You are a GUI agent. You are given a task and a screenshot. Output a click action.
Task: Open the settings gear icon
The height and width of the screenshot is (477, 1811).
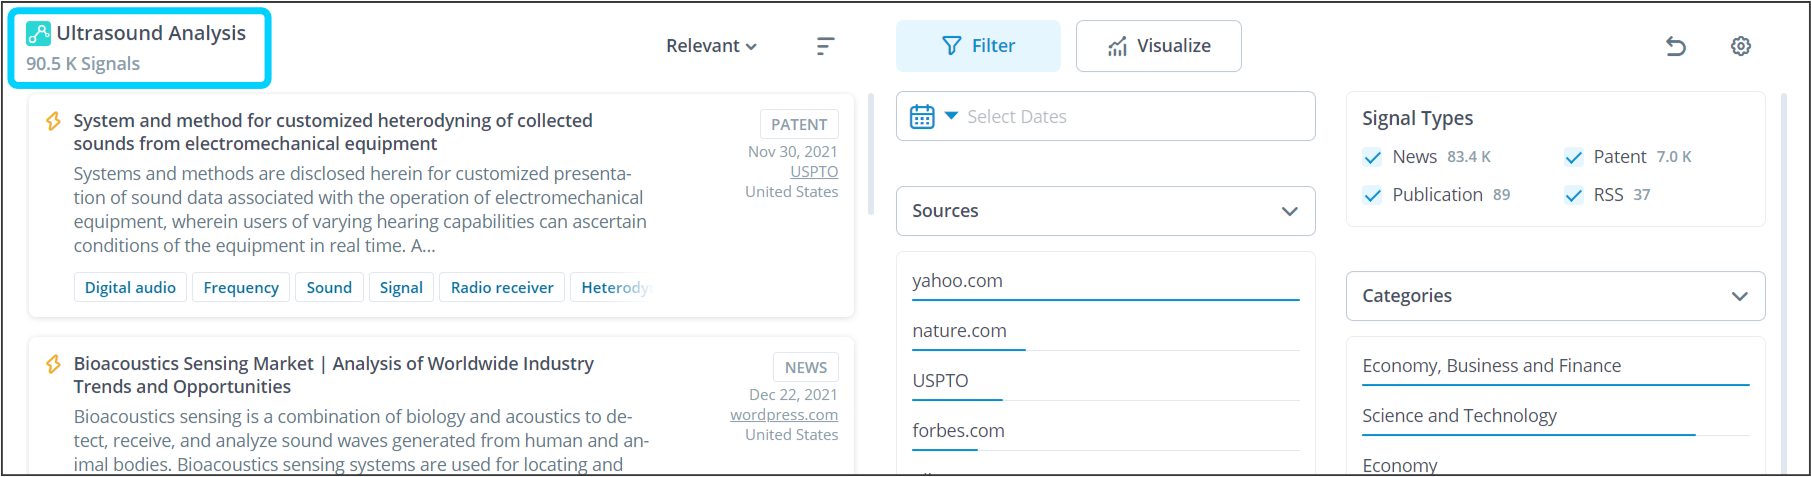1741,46
